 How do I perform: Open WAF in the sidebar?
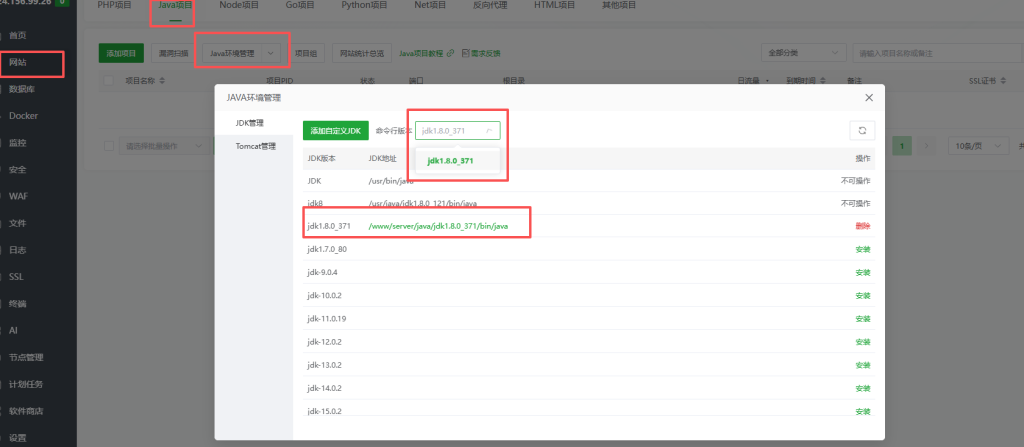click(x=18, y=196)
